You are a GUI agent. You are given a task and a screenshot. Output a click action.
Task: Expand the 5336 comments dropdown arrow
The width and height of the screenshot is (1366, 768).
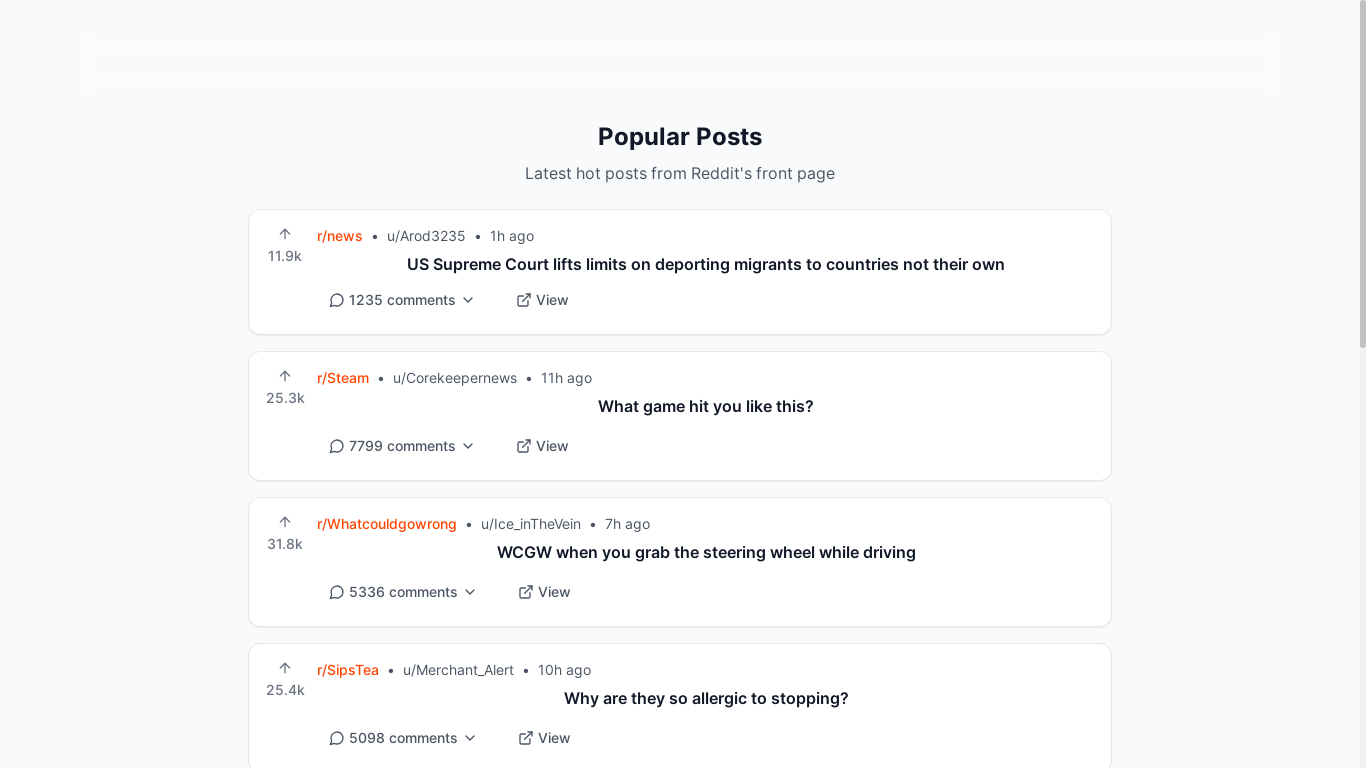pyautogui.click(x=470, y=592)
